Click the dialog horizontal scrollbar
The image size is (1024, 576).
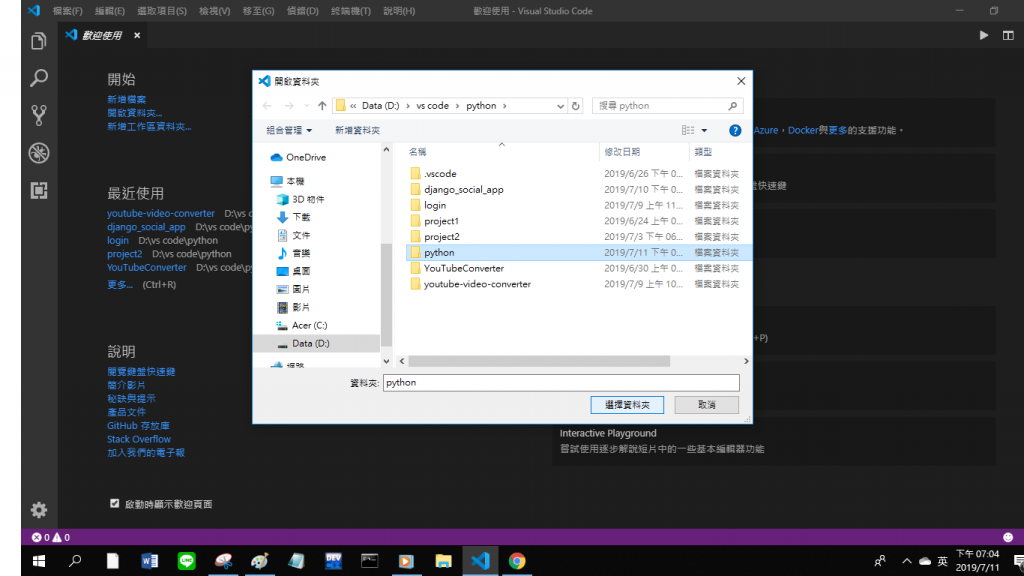(539, 361)
